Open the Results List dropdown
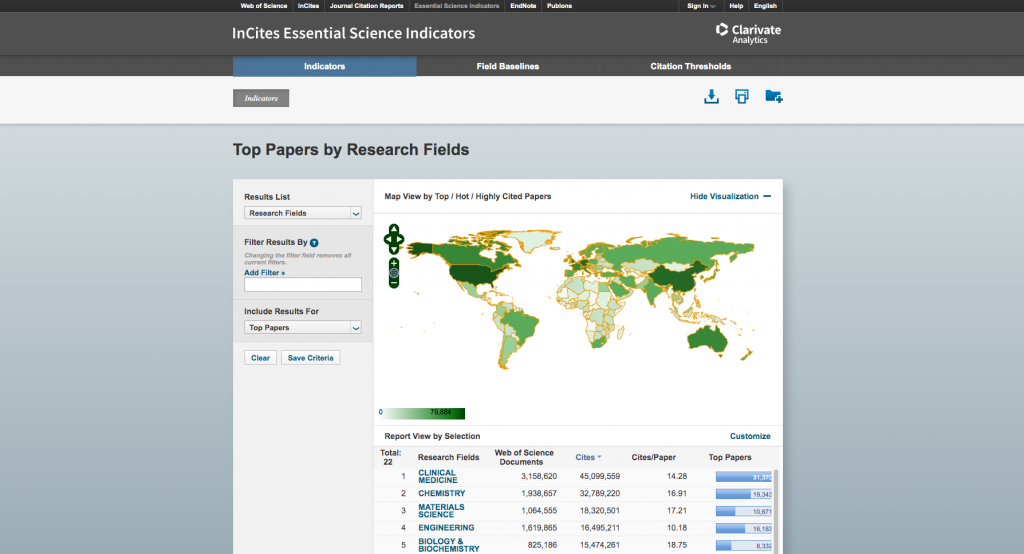 point(303,213)
